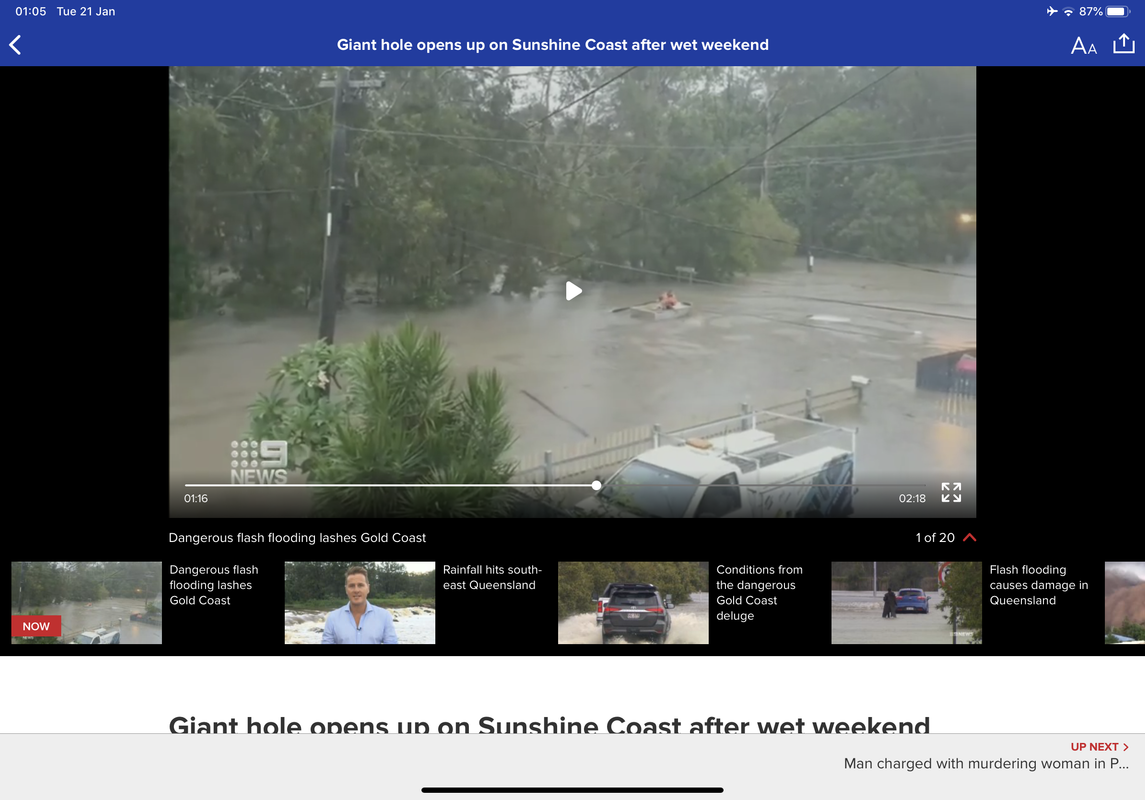
Task: Tap the partially visible last playlist thumbnail
Action: (1125, 602)
